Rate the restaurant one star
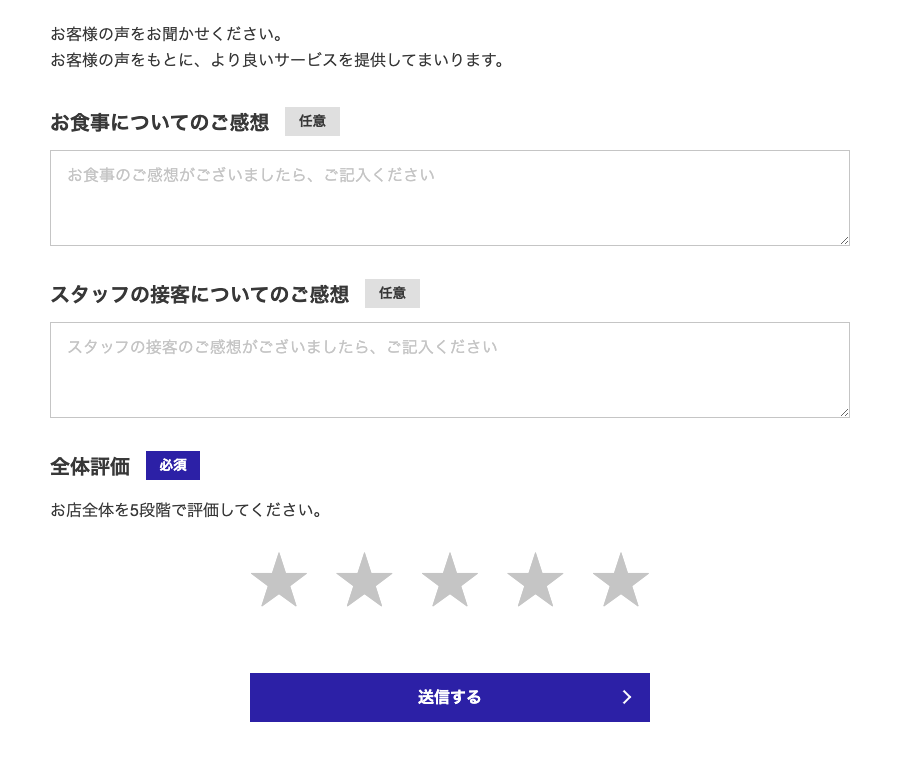901x762 pixels. pos(278,581)
